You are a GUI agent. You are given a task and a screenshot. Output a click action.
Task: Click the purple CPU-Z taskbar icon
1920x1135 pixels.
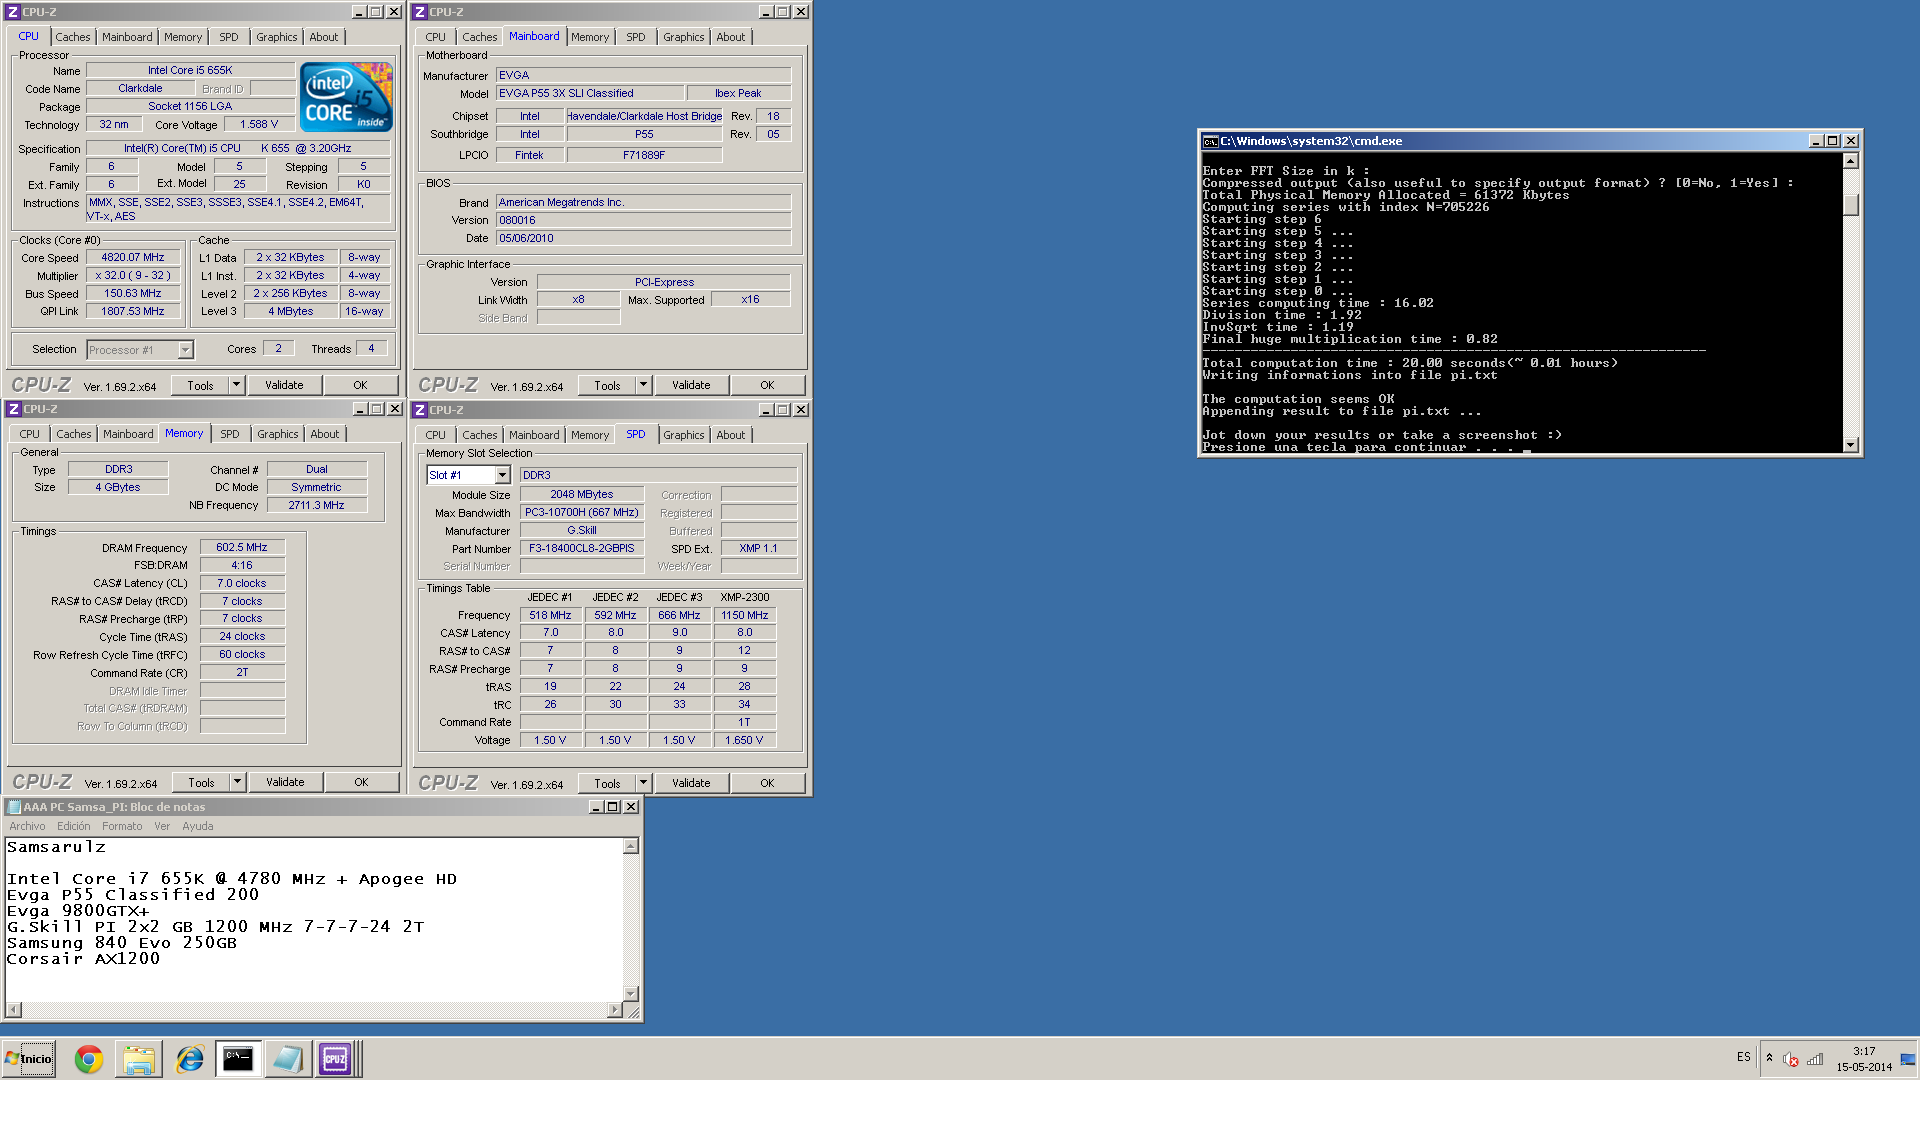[x=335, y=1059]
